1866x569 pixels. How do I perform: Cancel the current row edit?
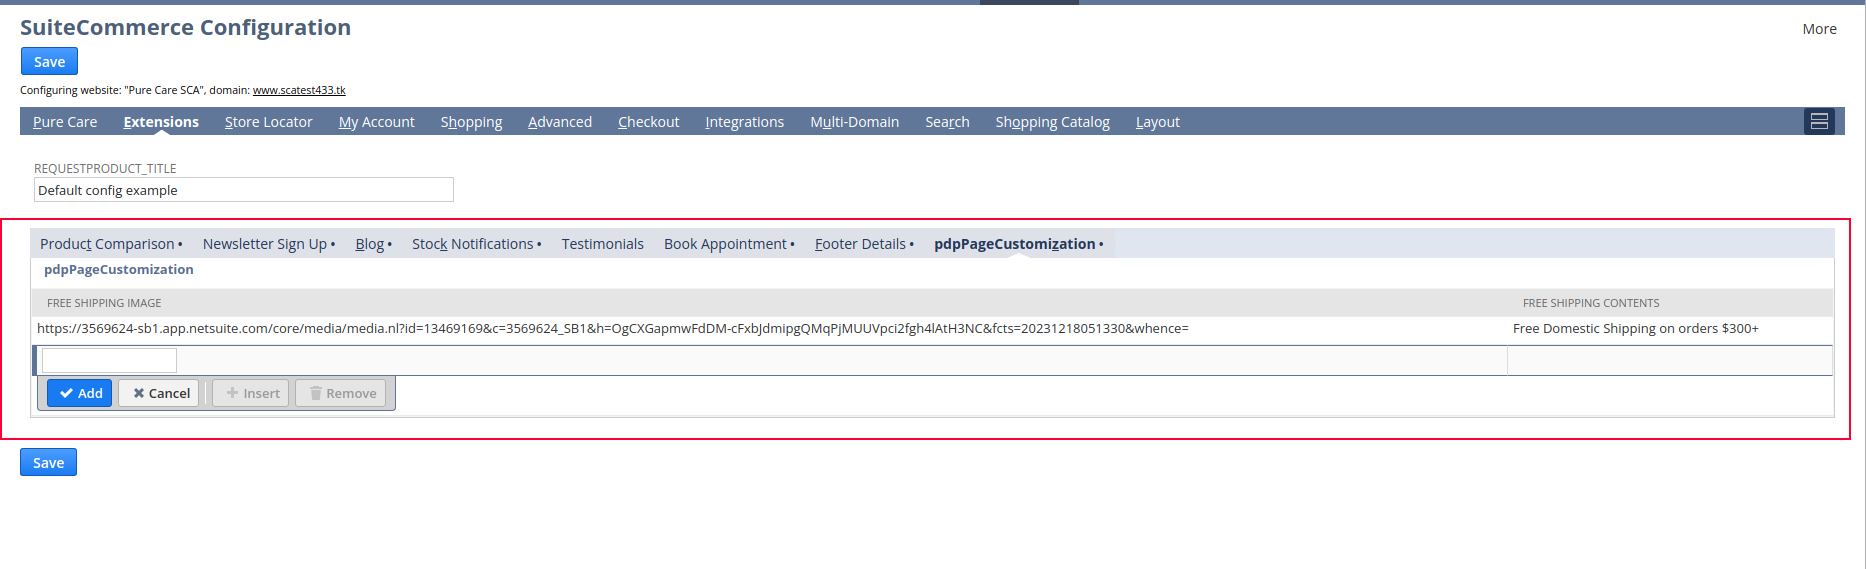(x=160, y=393)
